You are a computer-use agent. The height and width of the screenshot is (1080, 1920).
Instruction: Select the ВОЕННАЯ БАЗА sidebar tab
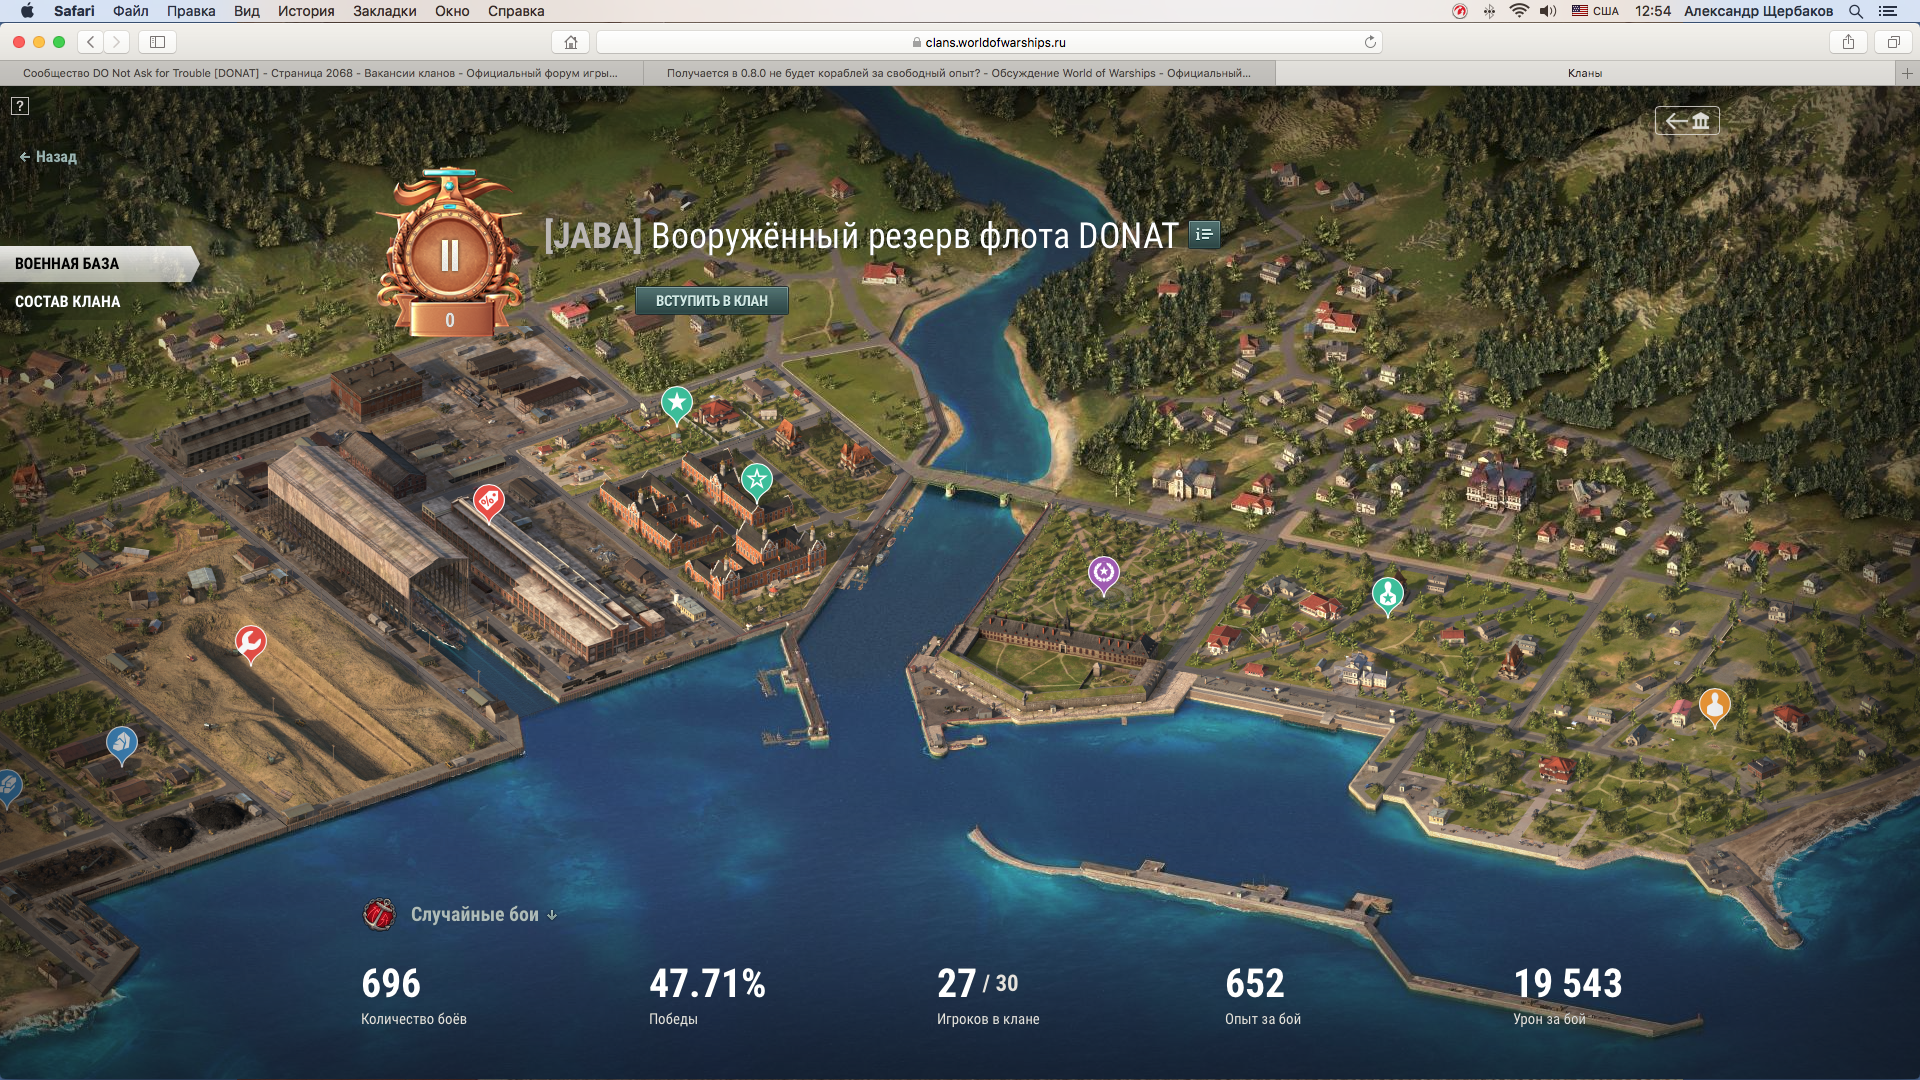coord(98,264)
